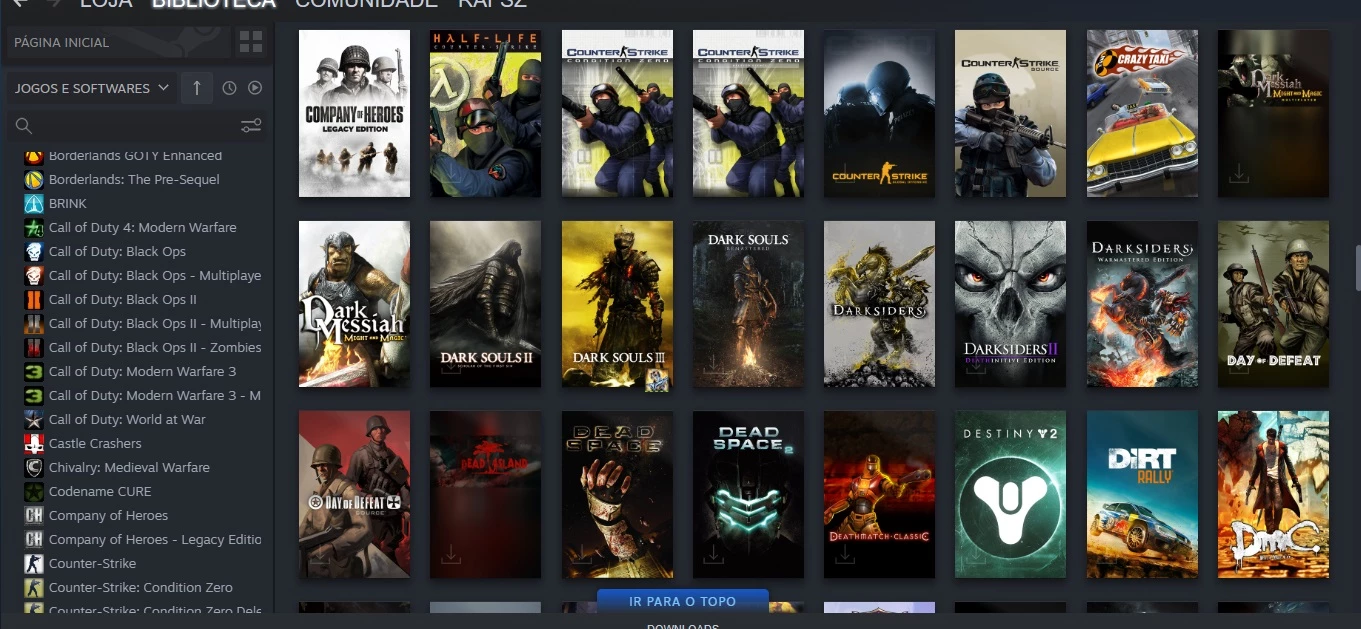Select Call of Duty: Black Ops in the list
The image size is (1361, 629).
coord(117,252)
